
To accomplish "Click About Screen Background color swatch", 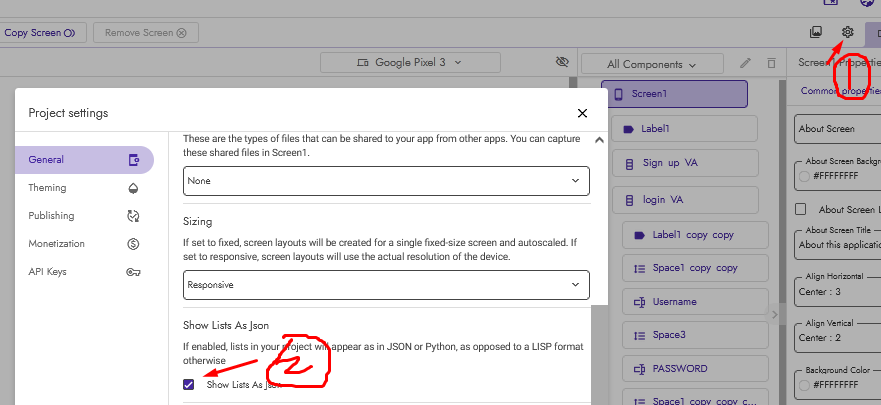I will [x=804, y=176].
